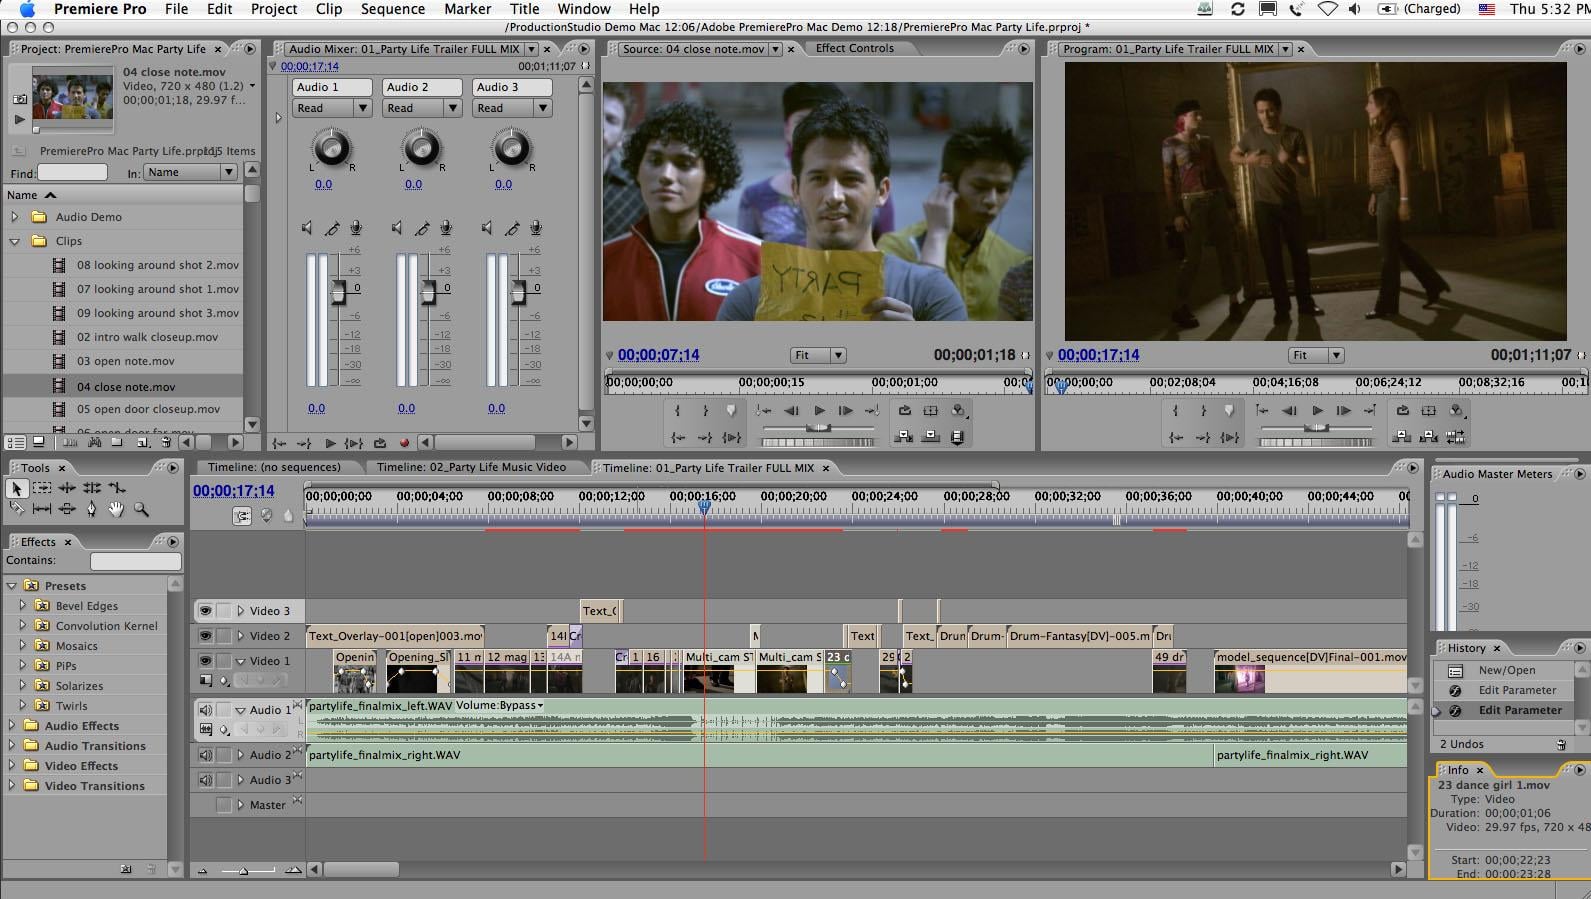Expand the Audio Demo folder
This screenshot has height=899, width=1591.
pos(14,217)
